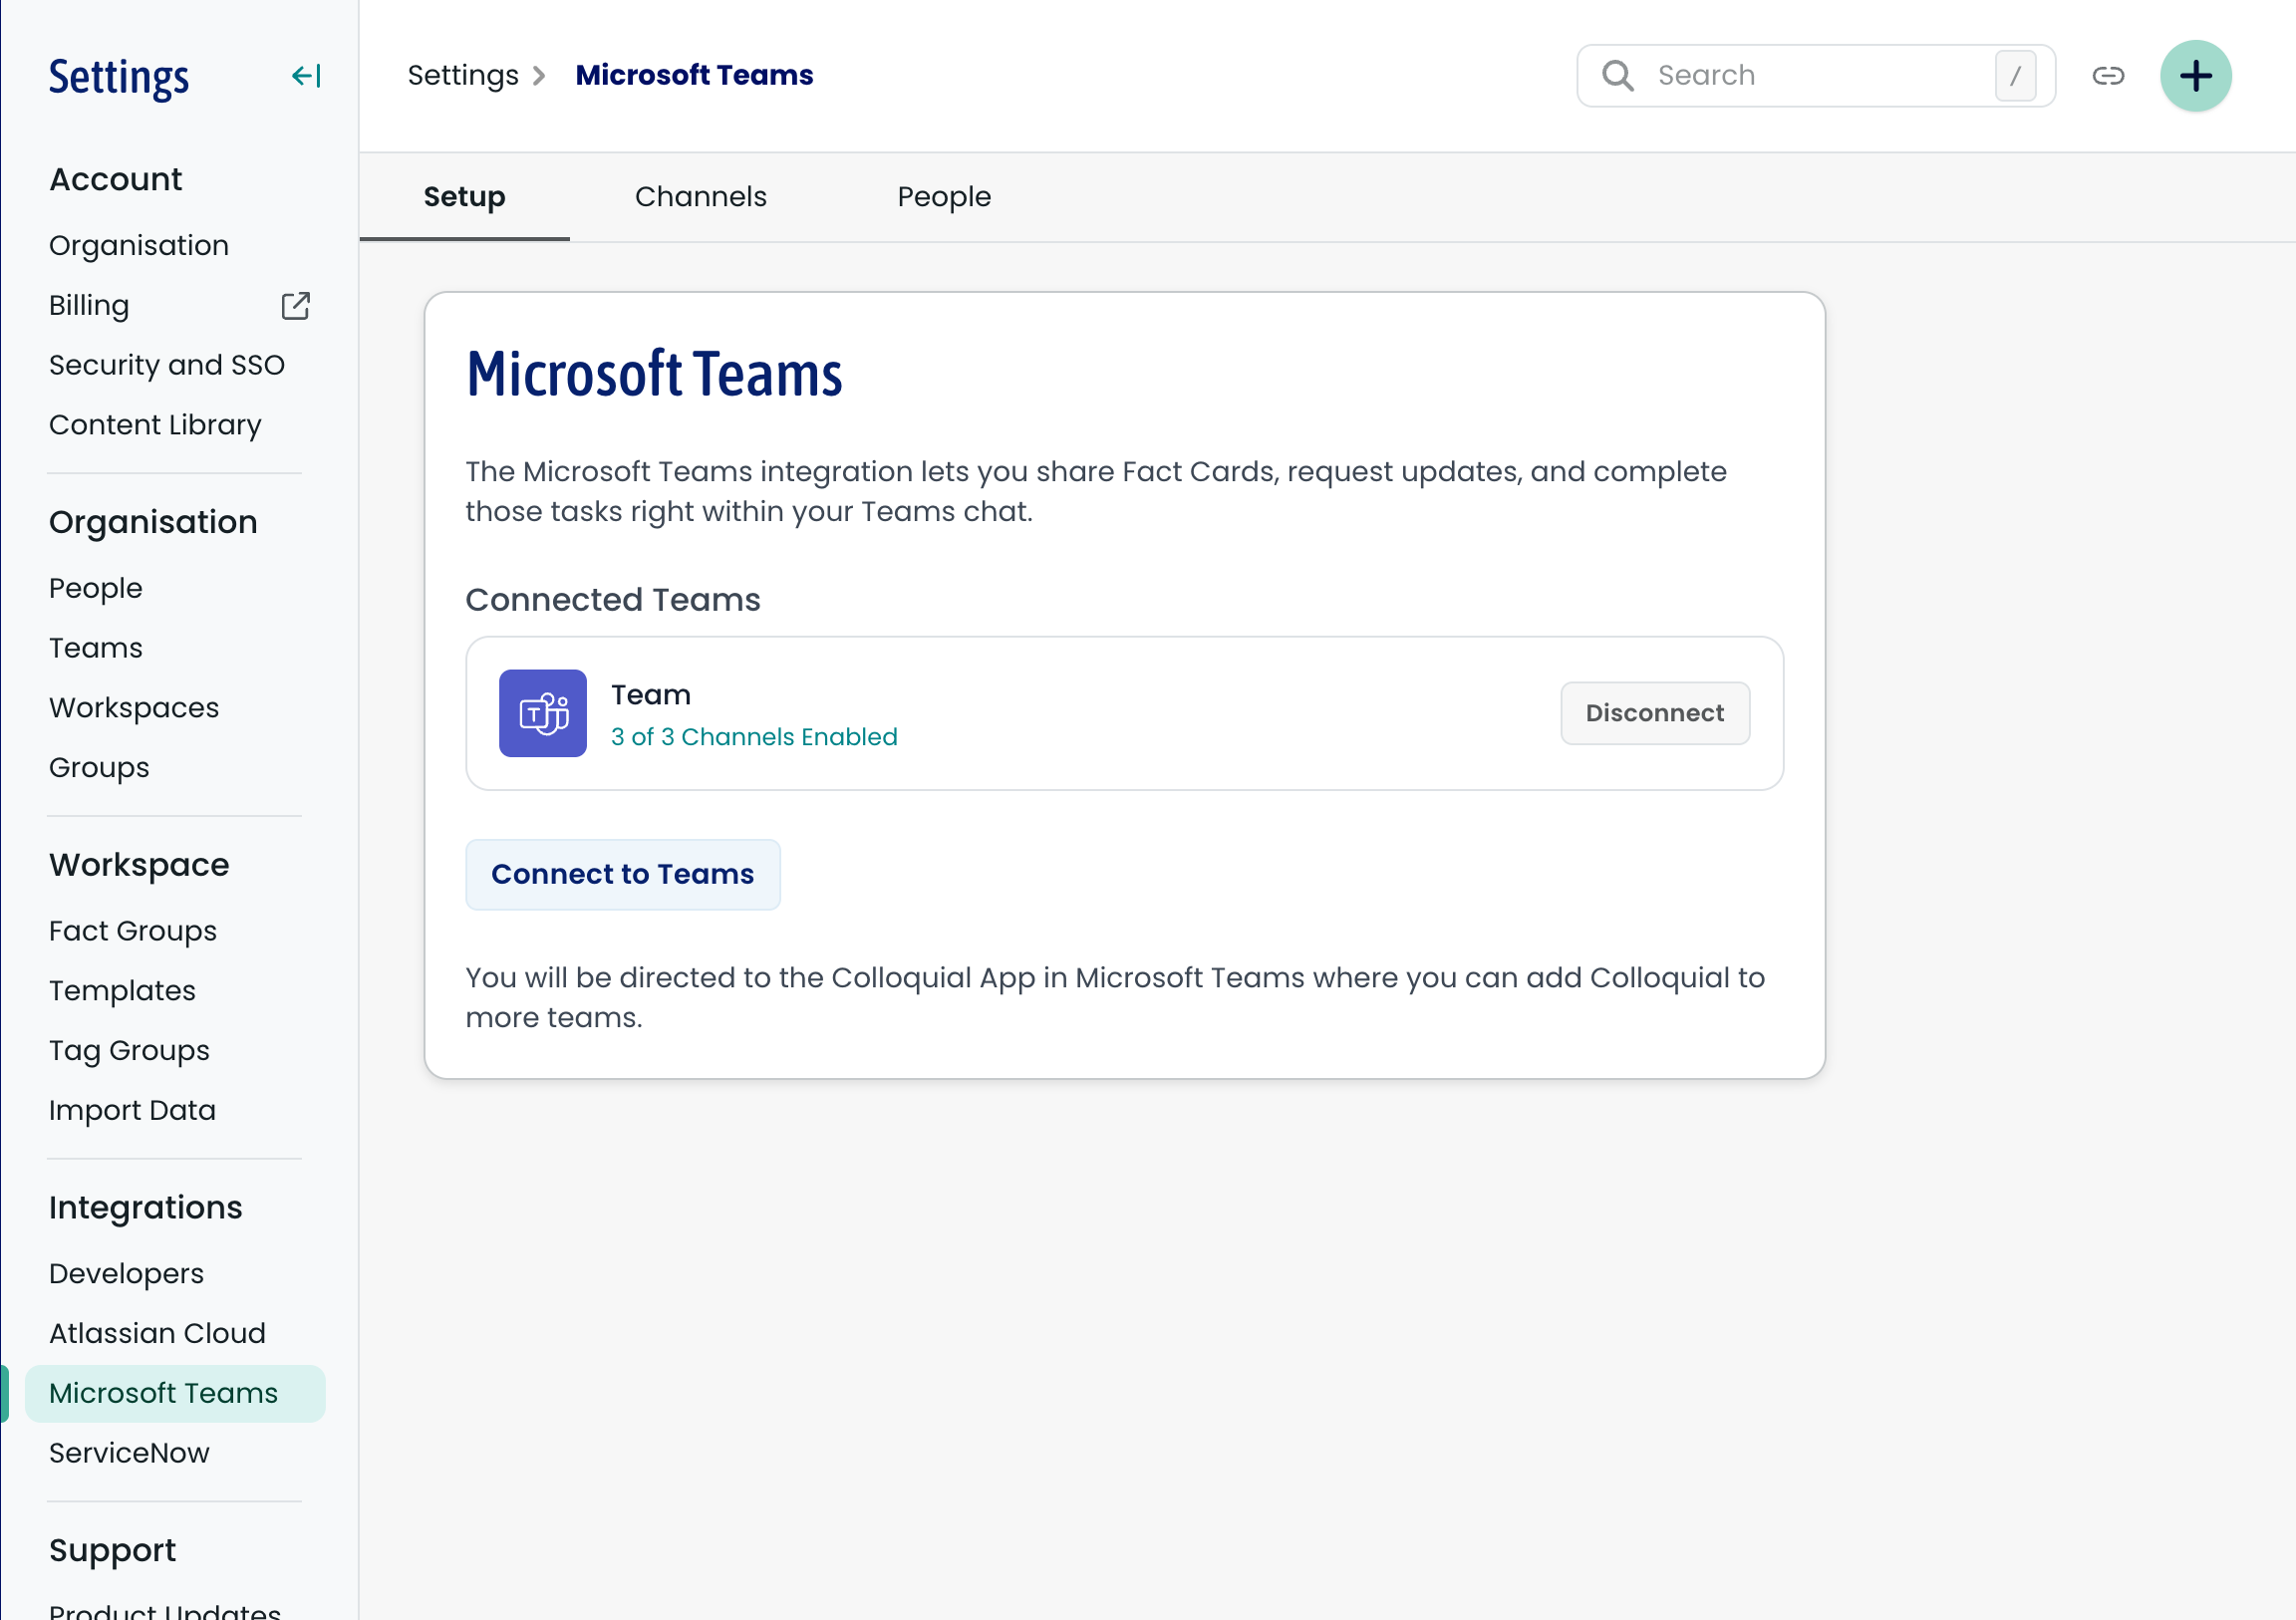Switch to the Setup tab
This screenshot has width=2296, height=1620.
pyautogui.click(x=464, y=197)
